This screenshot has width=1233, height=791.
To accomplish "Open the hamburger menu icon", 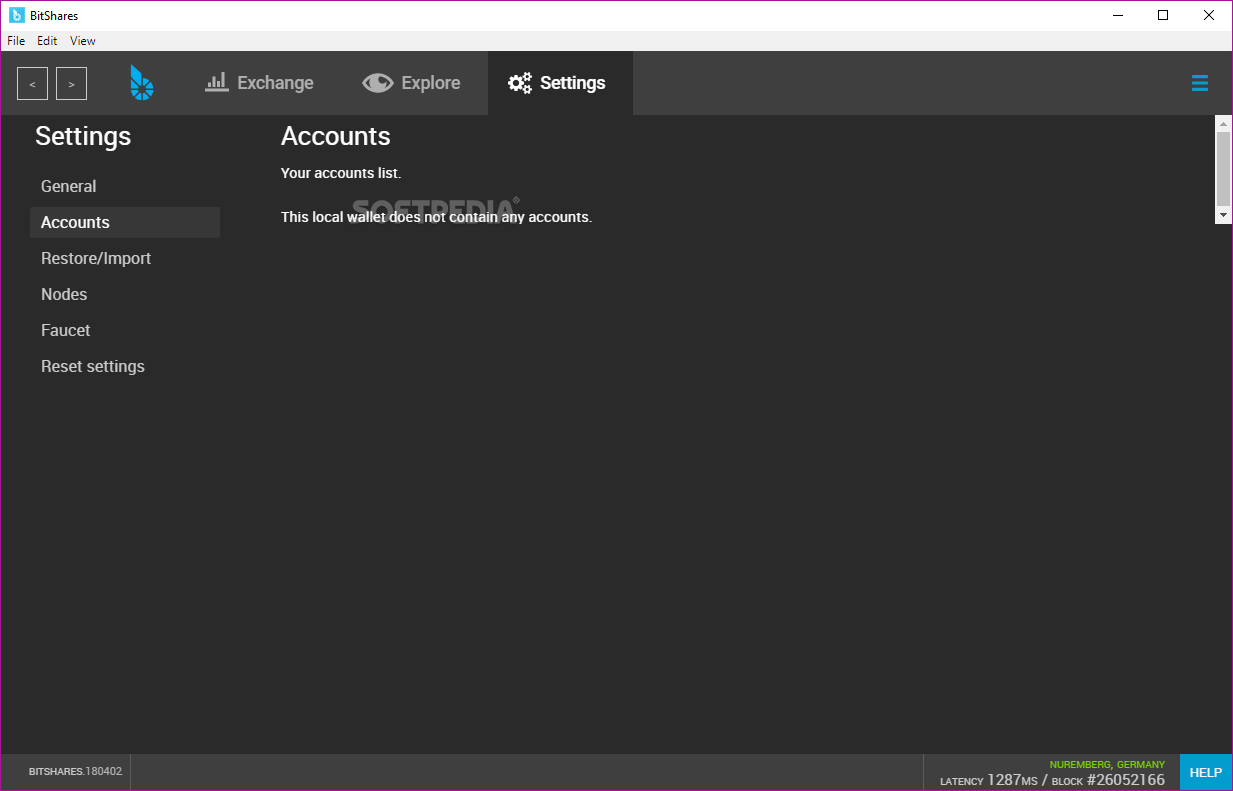I will (x=1200, y=83).
